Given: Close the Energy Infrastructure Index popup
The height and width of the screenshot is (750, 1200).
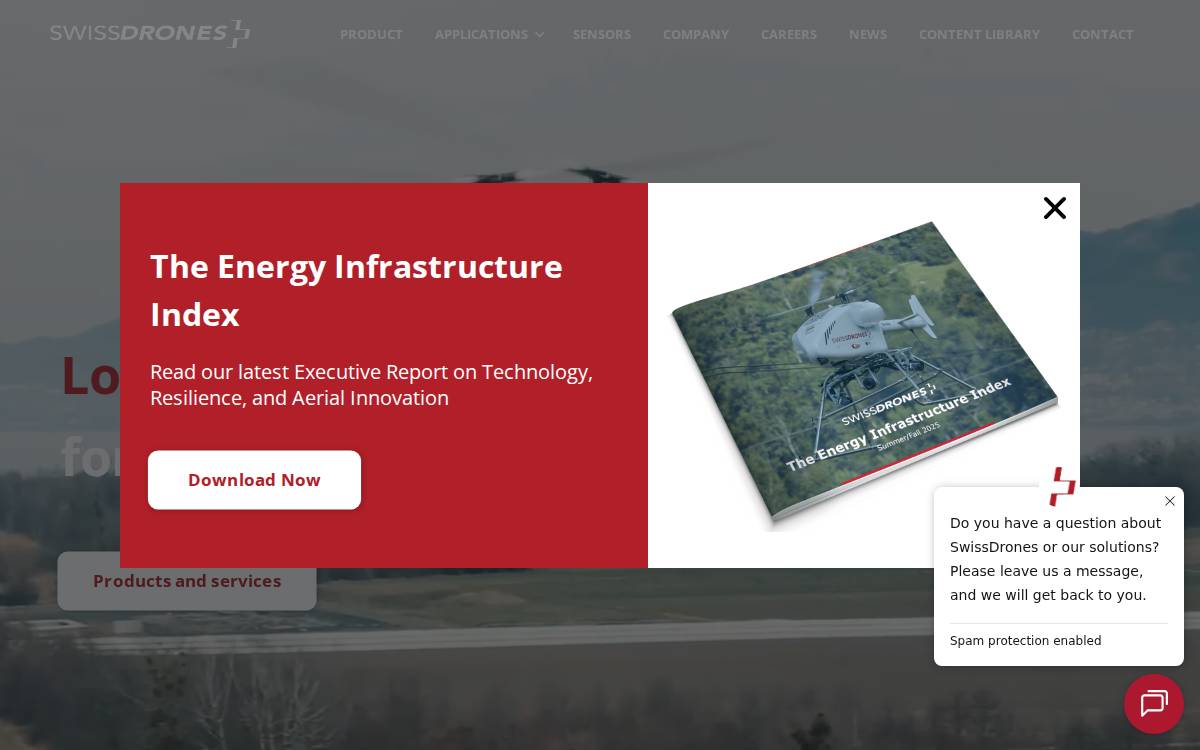Looking at the screenshot, I should (x=1055, y=208).
